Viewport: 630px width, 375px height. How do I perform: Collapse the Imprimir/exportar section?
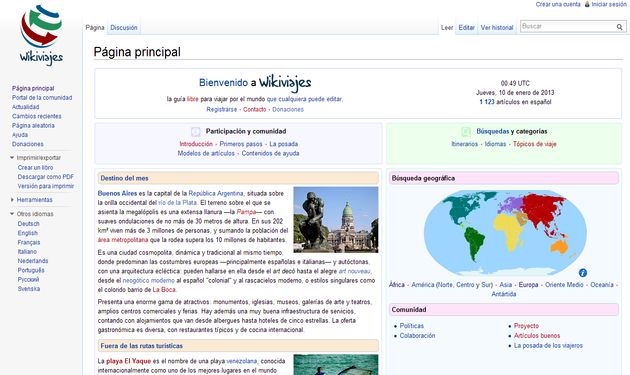[x=12, y=158]
